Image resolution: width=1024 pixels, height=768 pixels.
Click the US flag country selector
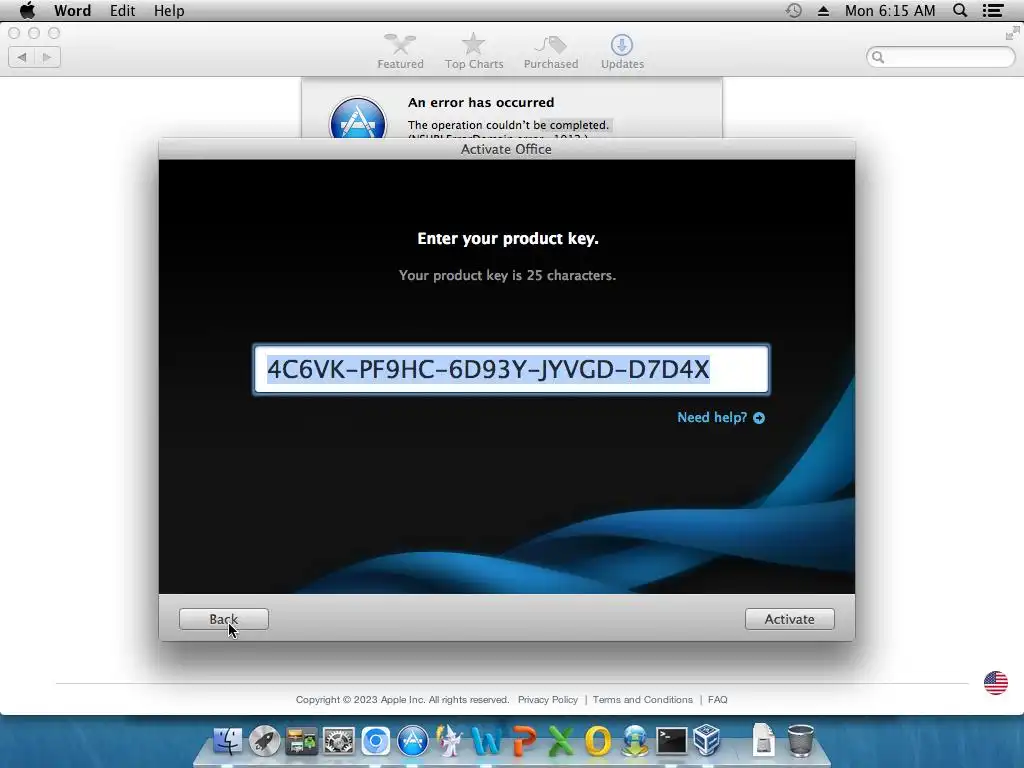tap(996, 683)
